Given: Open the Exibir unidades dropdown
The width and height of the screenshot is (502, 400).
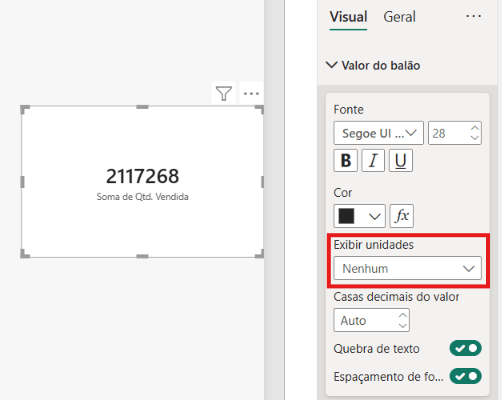Looking at the screenshot, I should [407, 268].
